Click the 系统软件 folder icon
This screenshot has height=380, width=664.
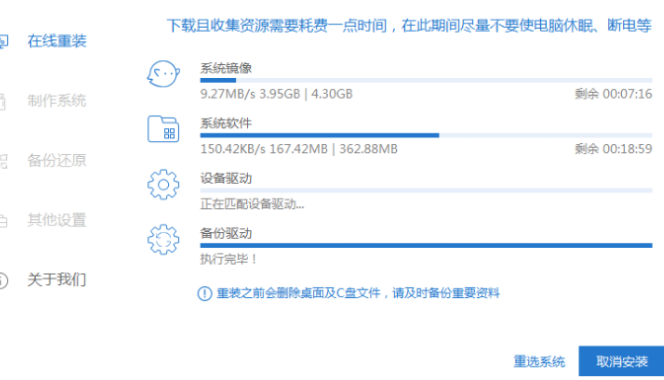(x=163, y=129)
